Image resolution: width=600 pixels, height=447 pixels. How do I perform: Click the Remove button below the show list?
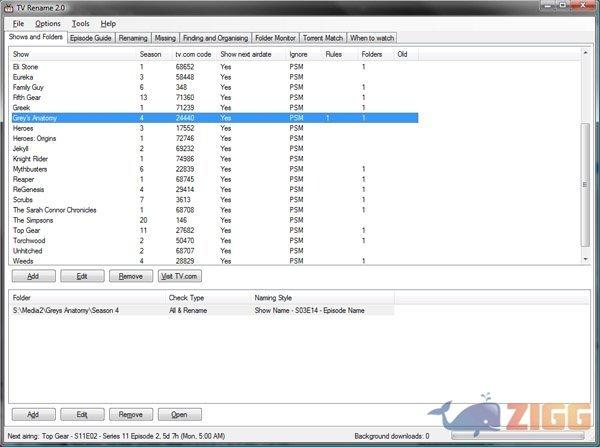point(130,275)
